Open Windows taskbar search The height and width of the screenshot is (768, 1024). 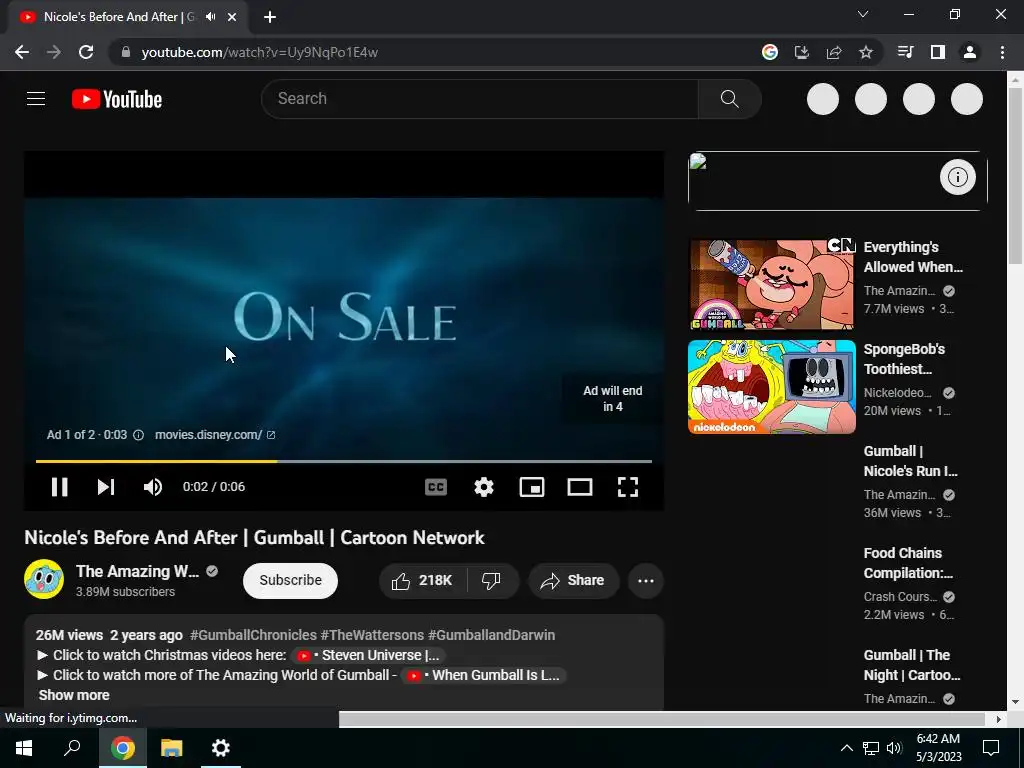pyautogui.click(x=72, y=748)
